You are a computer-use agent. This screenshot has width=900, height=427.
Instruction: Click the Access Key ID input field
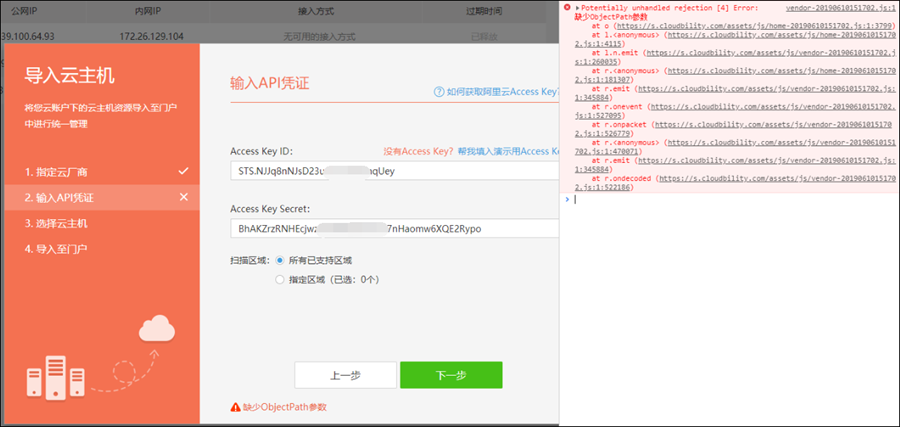[392, 172]
